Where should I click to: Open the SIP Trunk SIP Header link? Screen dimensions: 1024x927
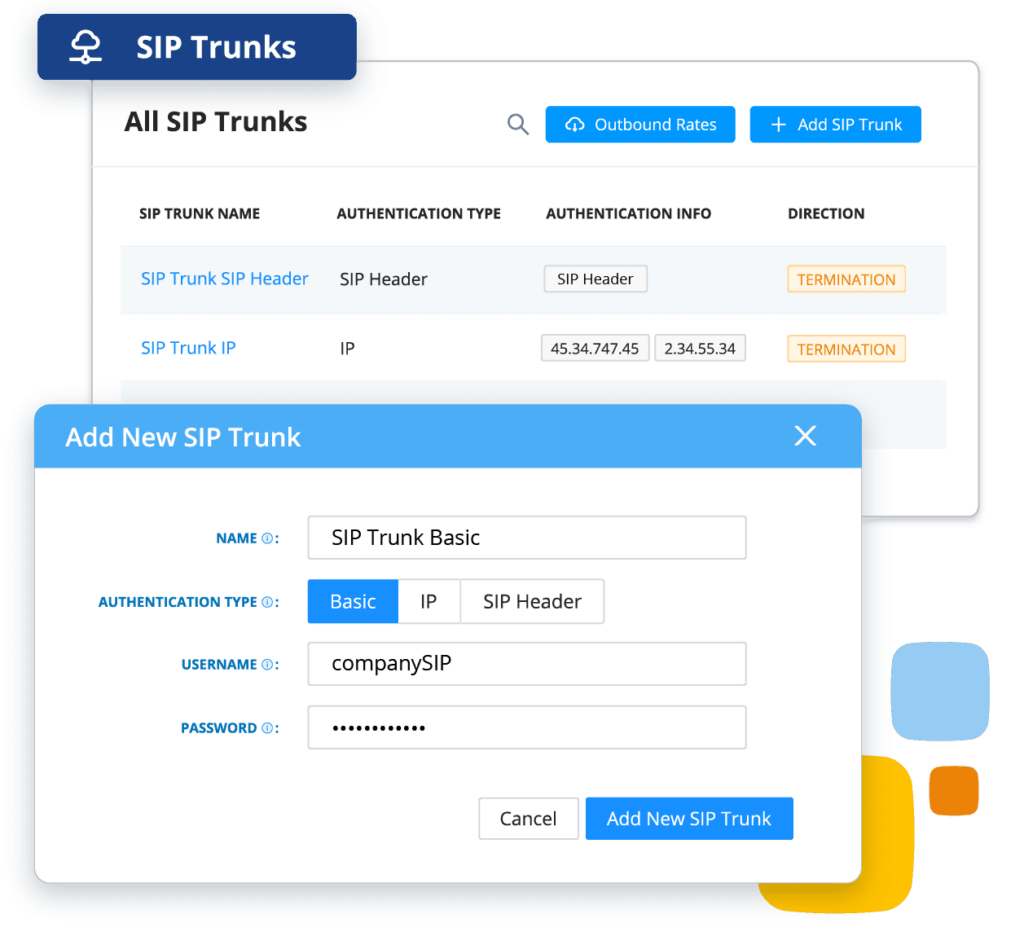(225, 279)
